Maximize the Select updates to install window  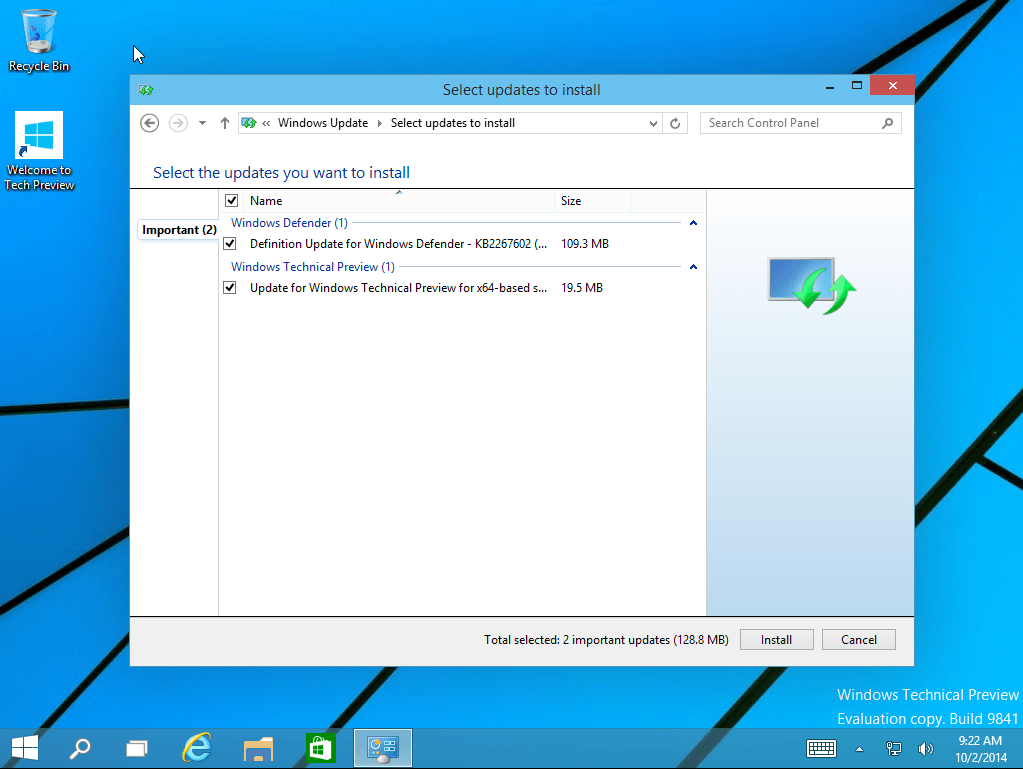[x=857, y=85]
